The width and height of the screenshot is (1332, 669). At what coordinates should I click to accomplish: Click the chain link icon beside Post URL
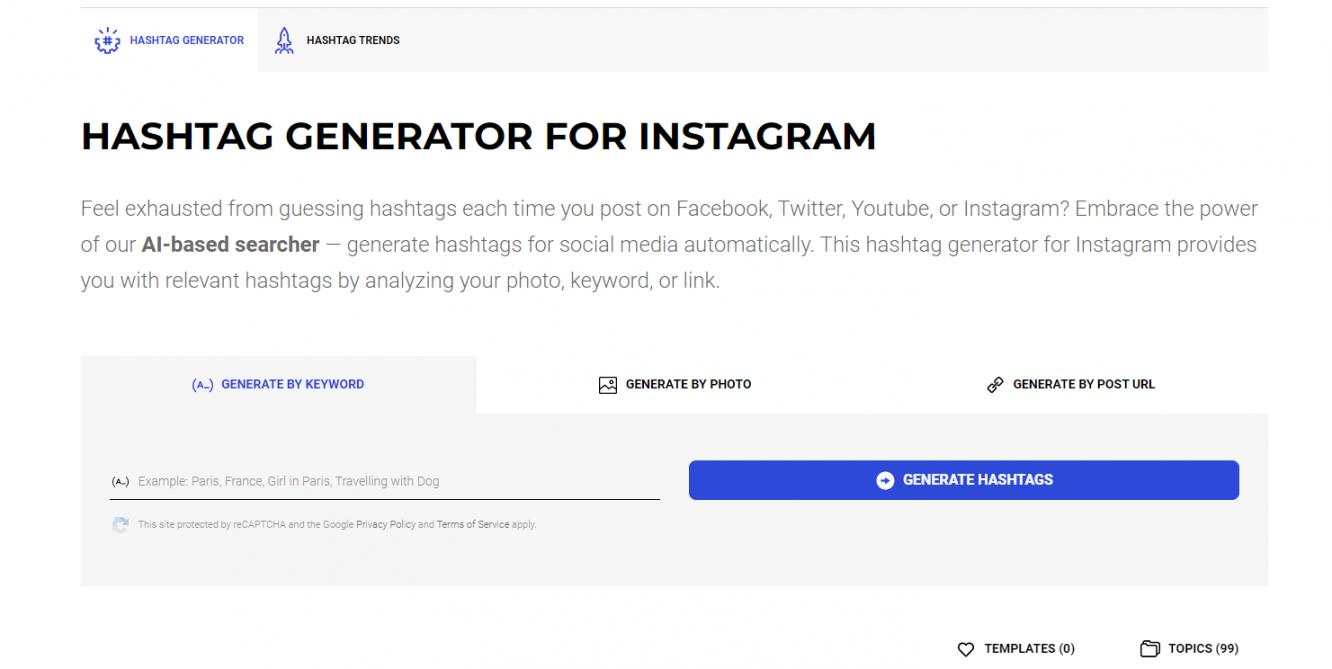(x=995, y=385)
